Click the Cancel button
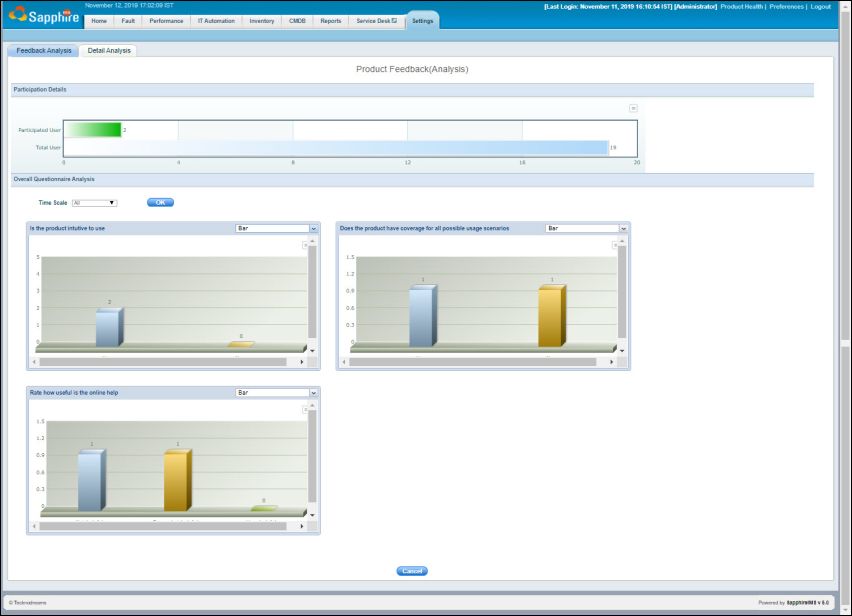The width and height of the screenshot is (852, 616). 411,570
